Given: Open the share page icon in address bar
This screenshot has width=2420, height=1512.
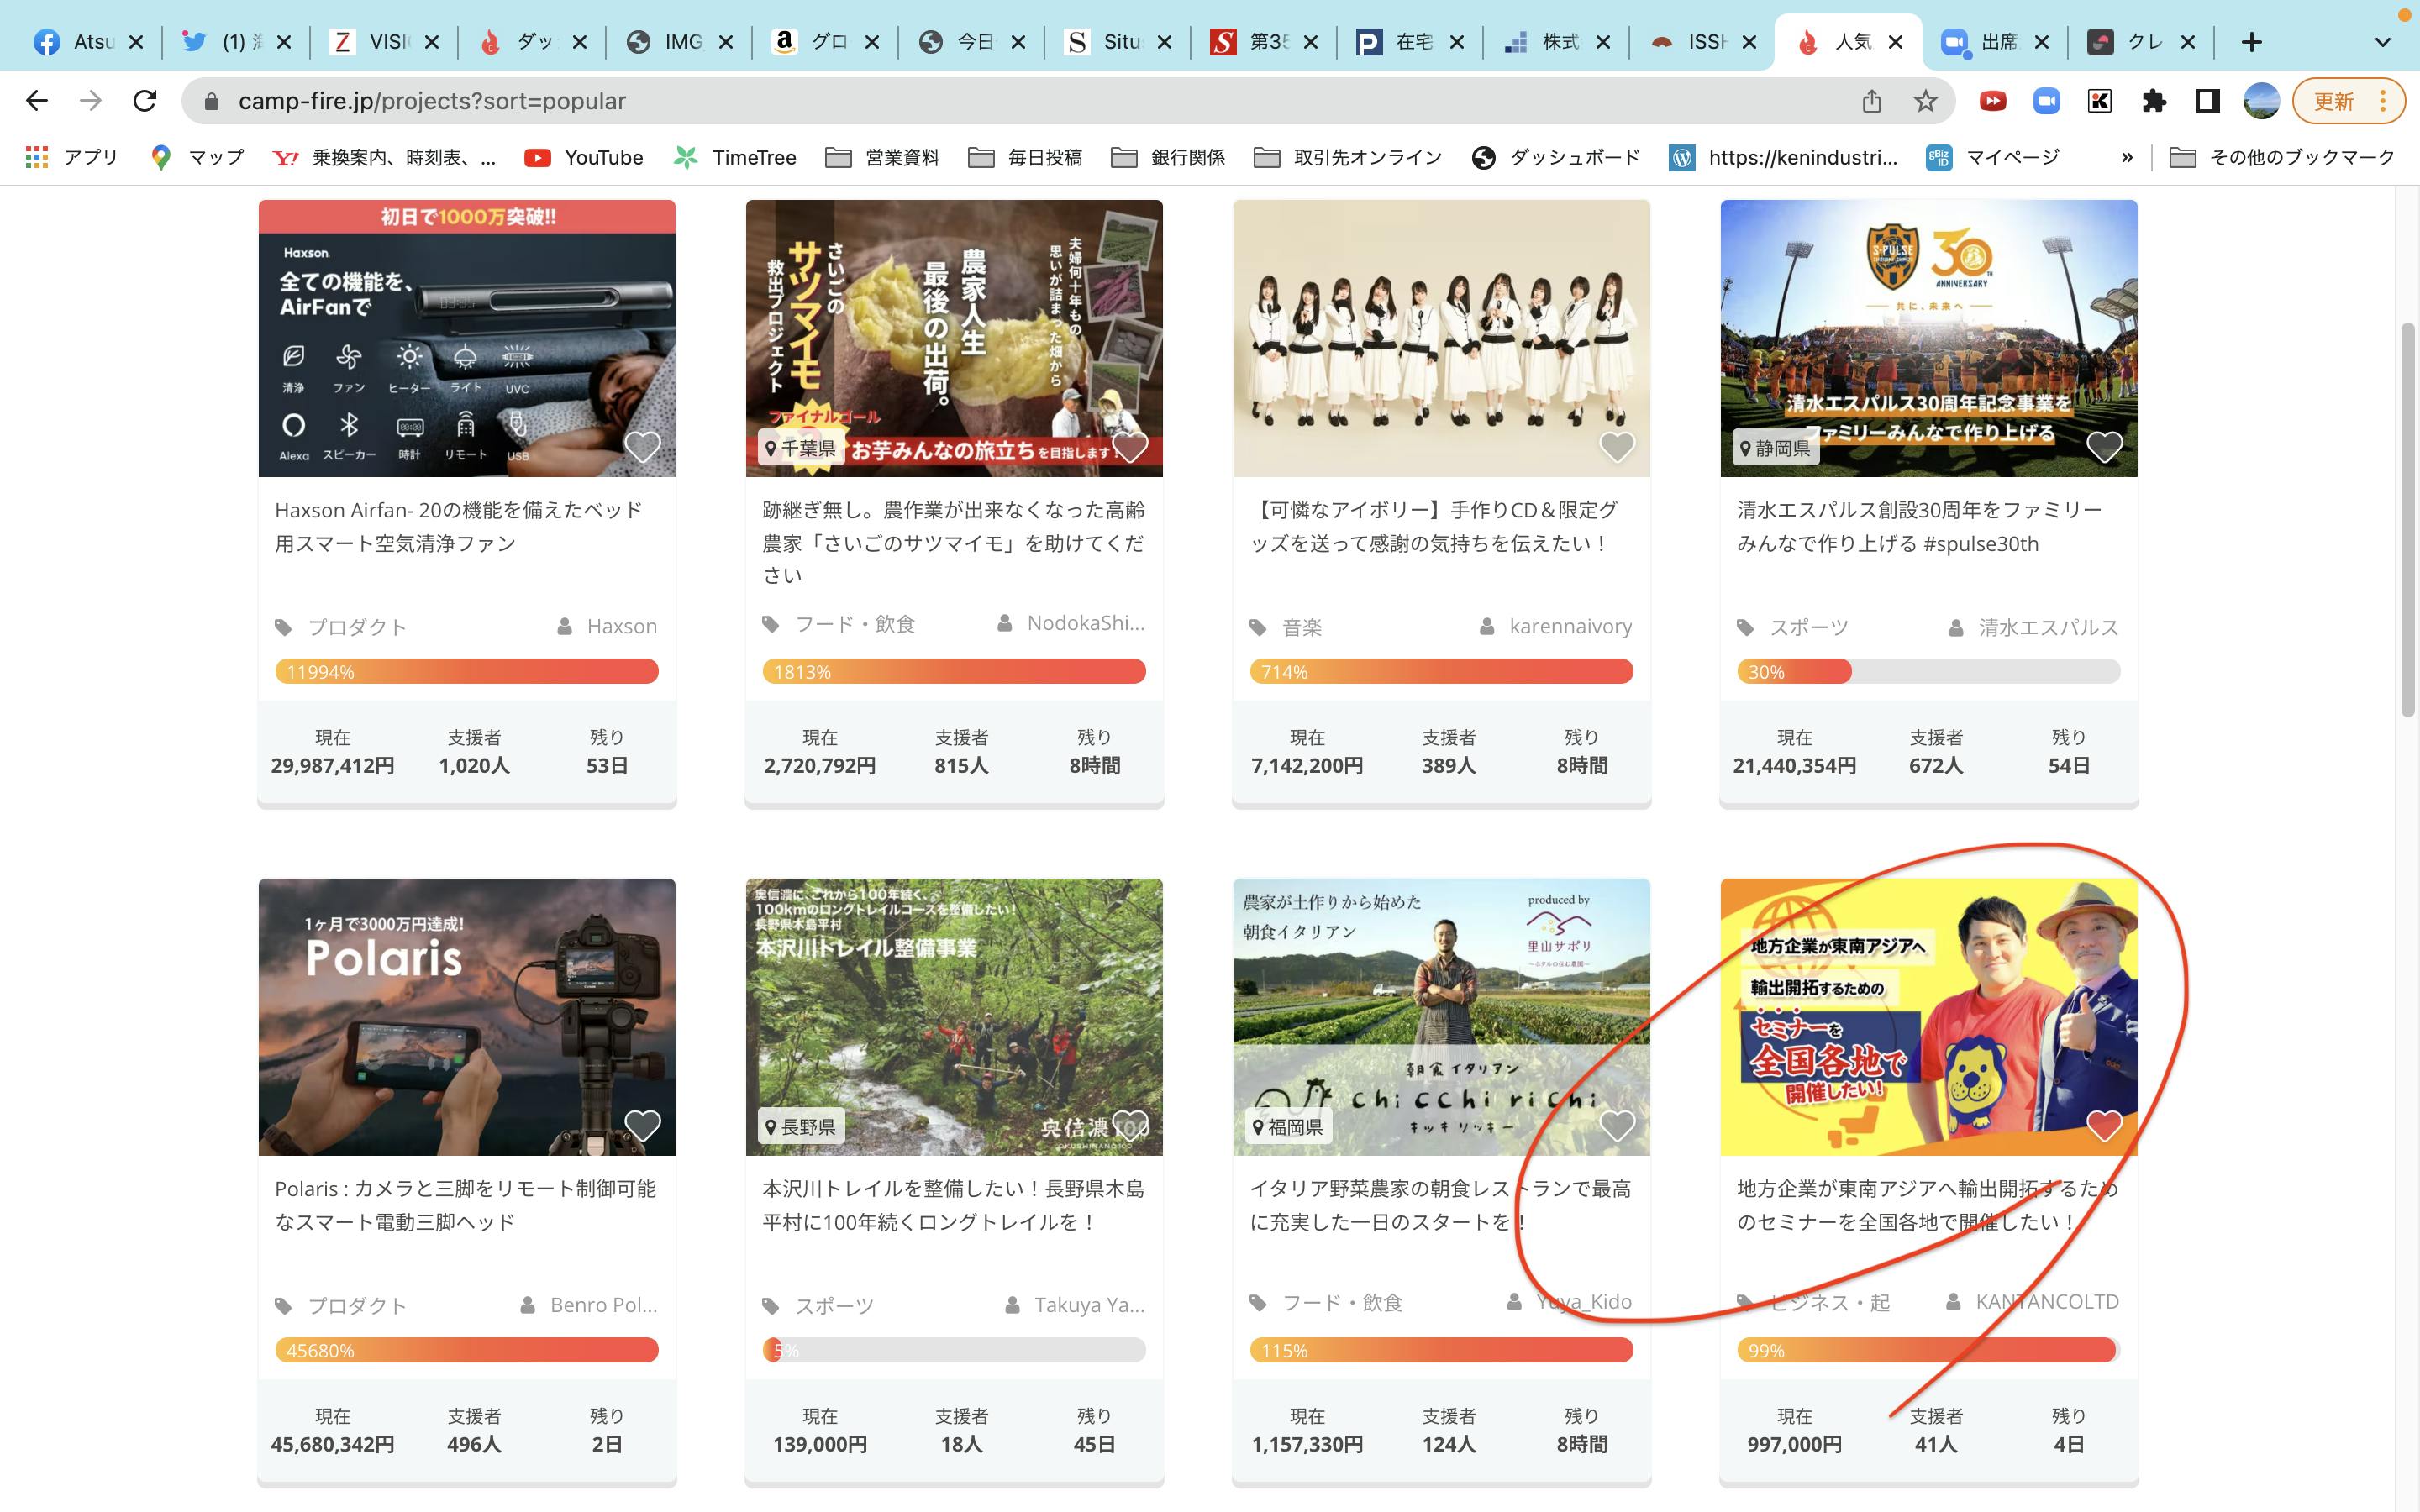Looking at the screenshot, I should (1872, 101).
